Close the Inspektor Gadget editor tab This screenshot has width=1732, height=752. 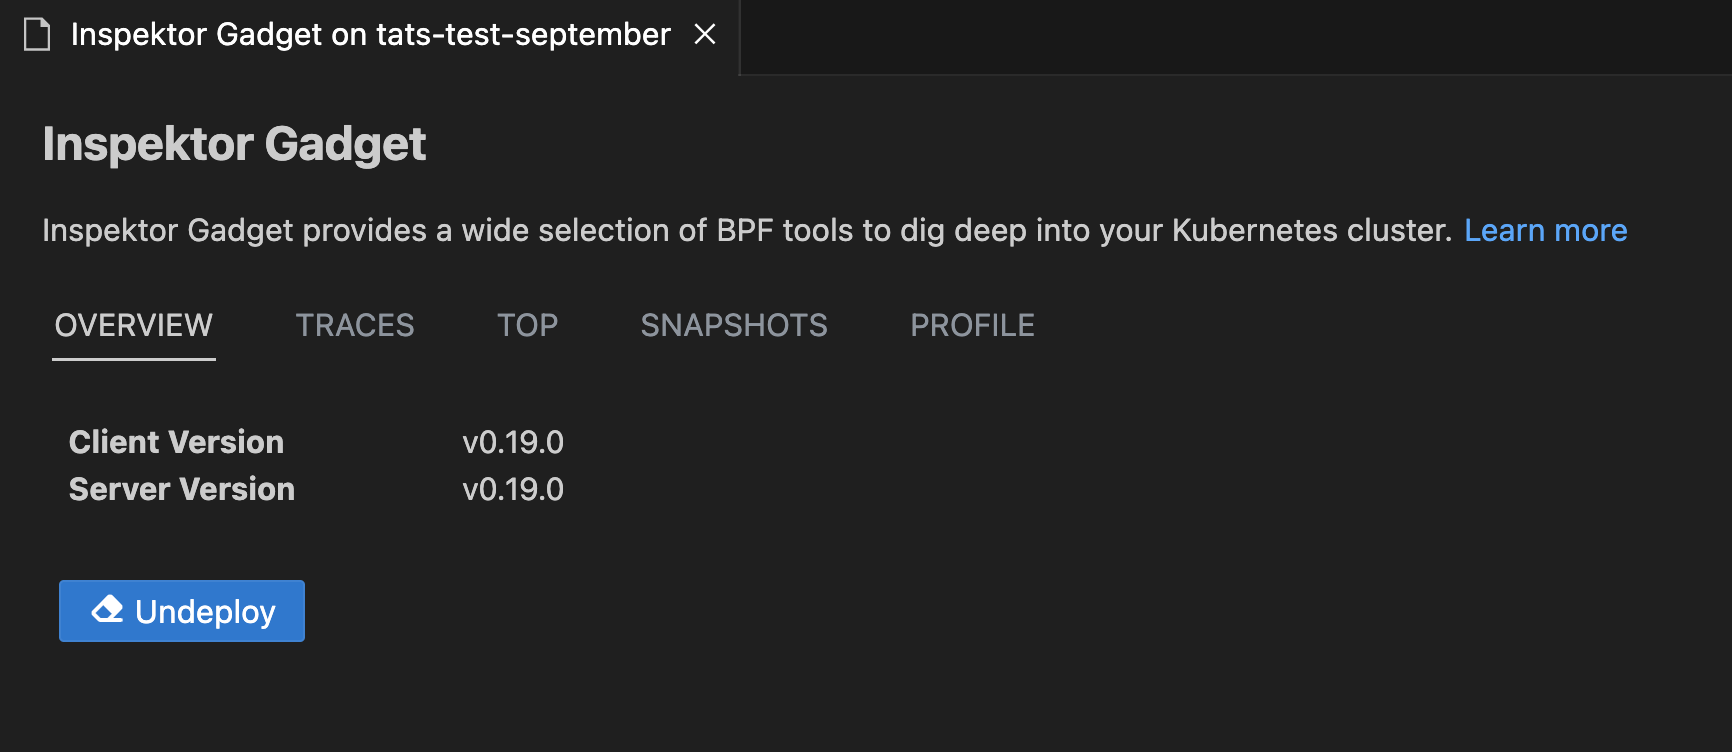pos(705,34)
